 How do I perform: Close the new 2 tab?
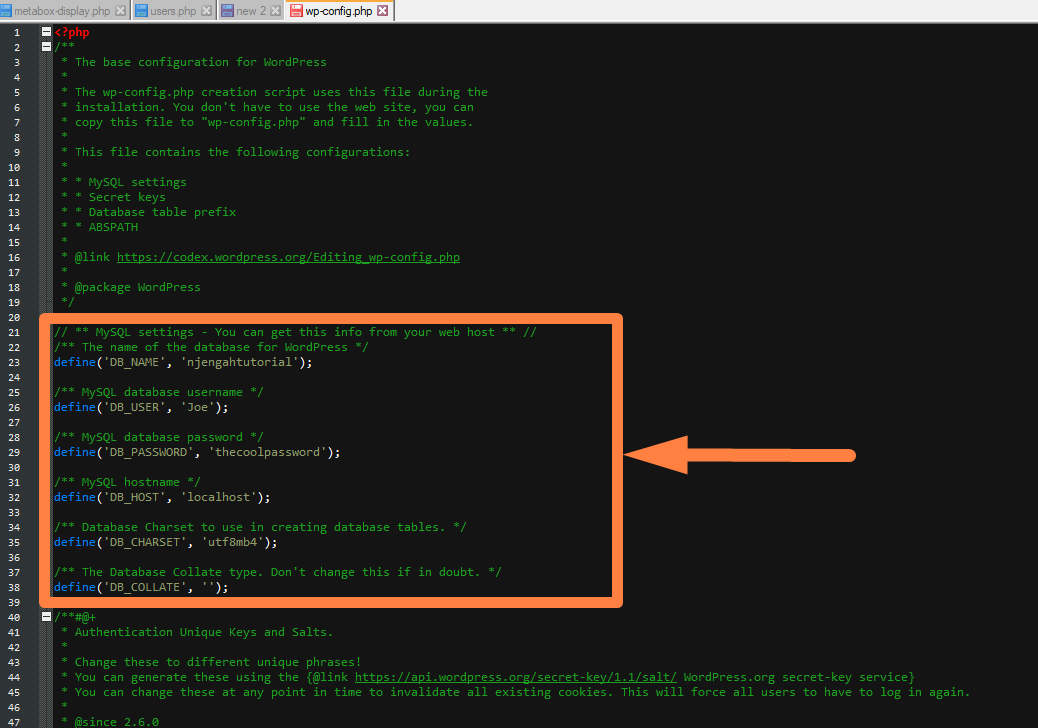(275, 11)
